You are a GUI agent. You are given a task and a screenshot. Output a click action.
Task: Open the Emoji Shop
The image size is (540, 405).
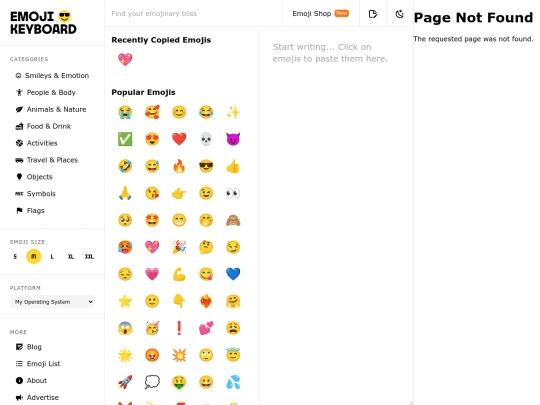[x=320, y=13]
